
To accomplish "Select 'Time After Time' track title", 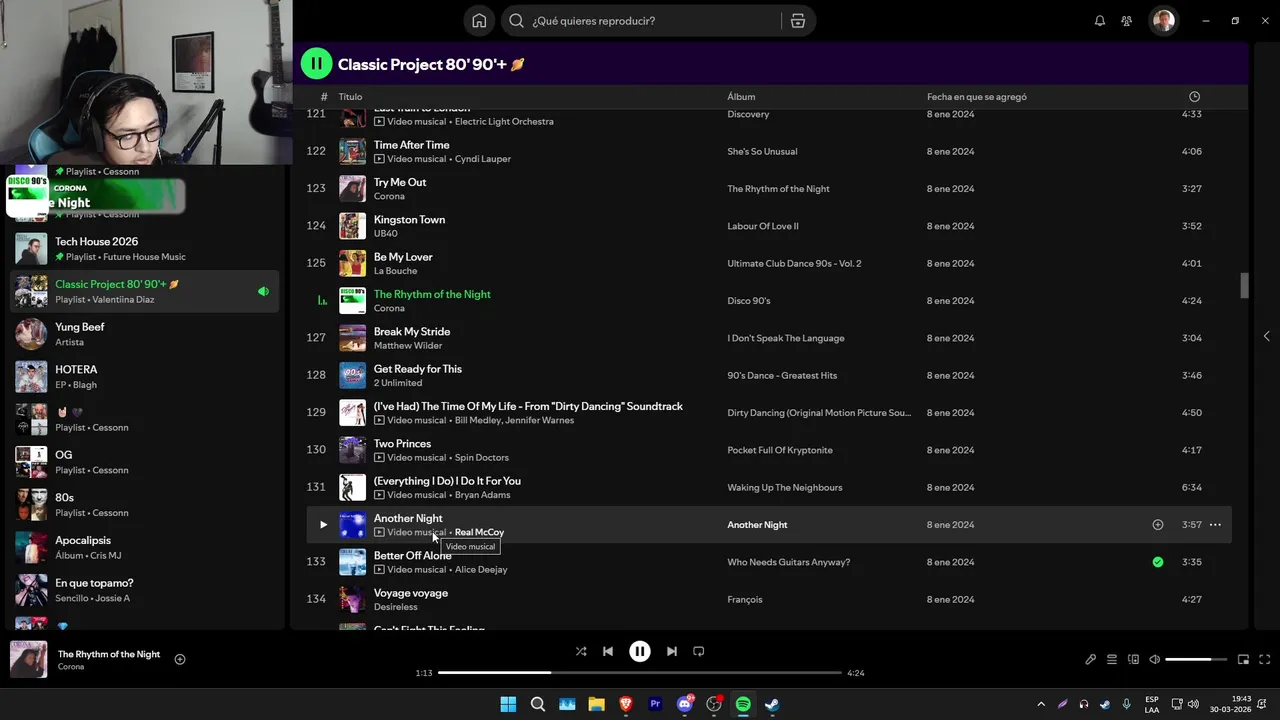I will coord(412,145).
